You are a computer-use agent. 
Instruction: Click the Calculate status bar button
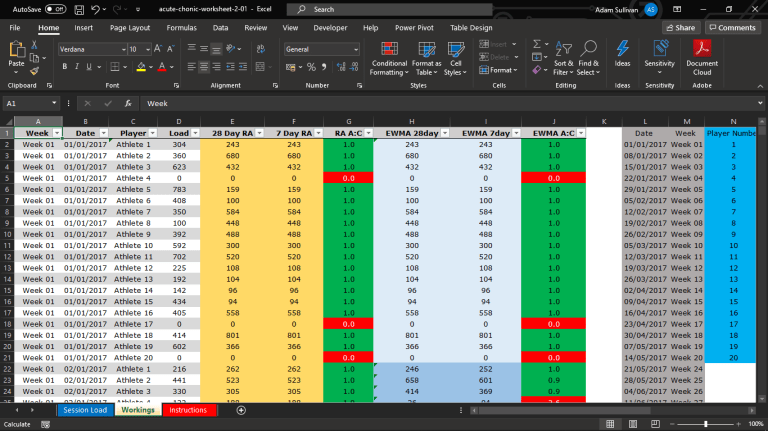click(17, 424)
